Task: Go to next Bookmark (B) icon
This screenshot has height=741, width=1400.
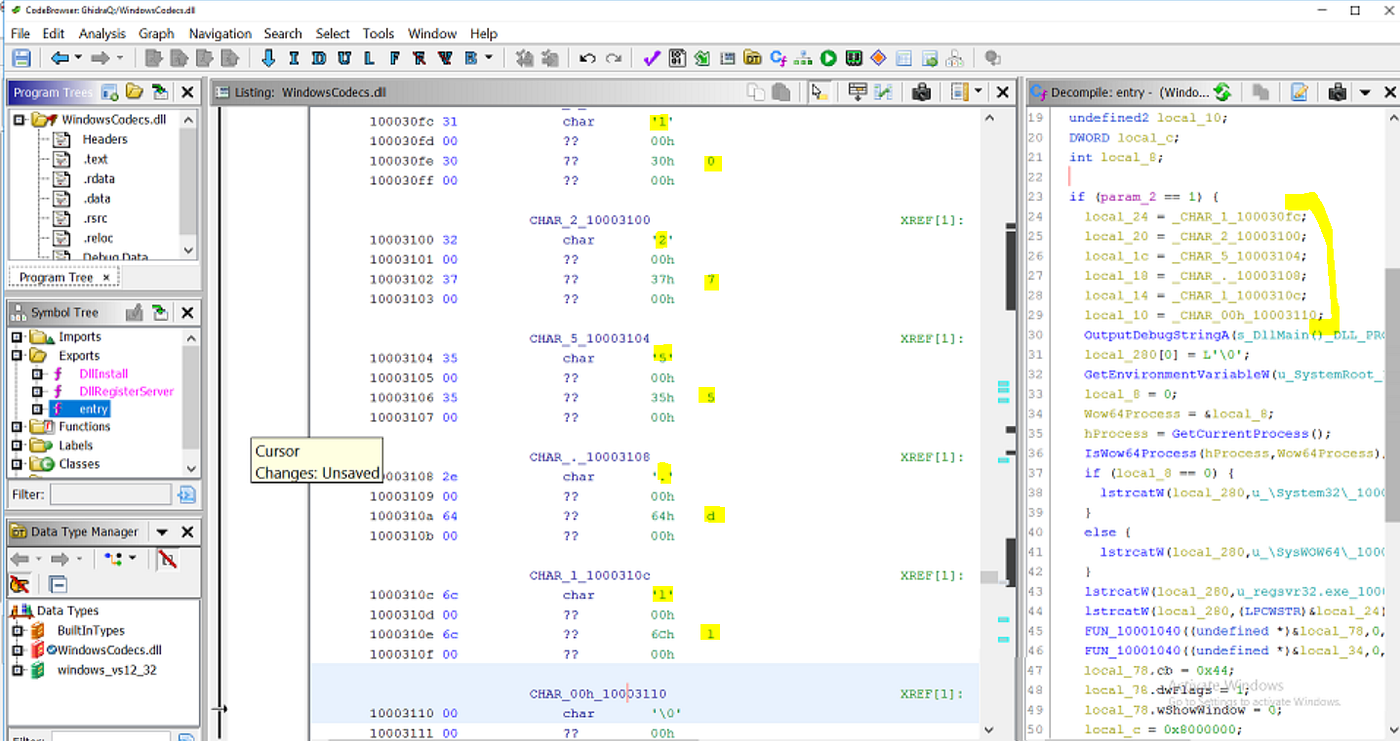Action: pos(470,58)
